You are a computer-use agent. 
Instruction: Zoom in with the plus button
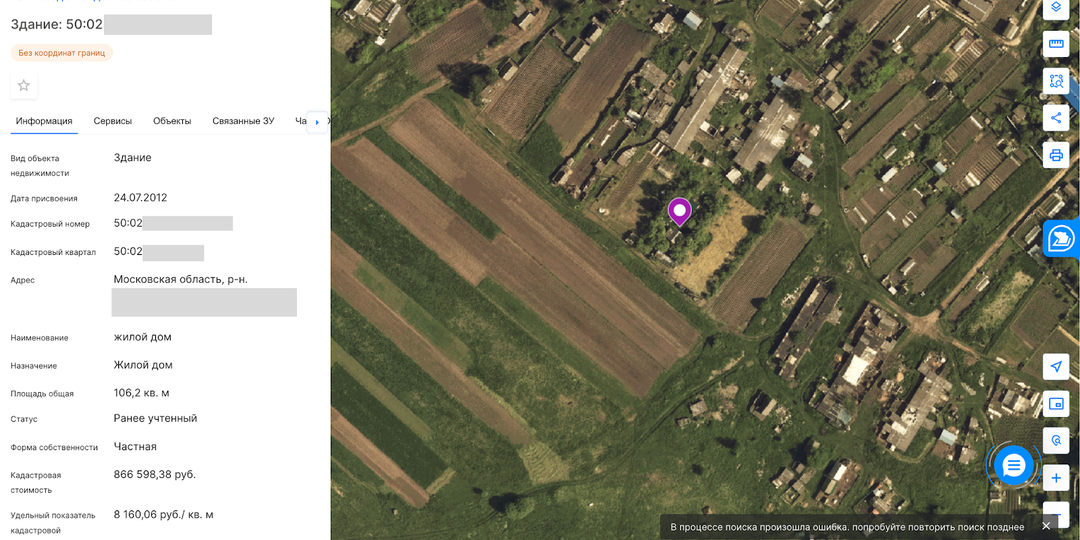(1056, 477)
